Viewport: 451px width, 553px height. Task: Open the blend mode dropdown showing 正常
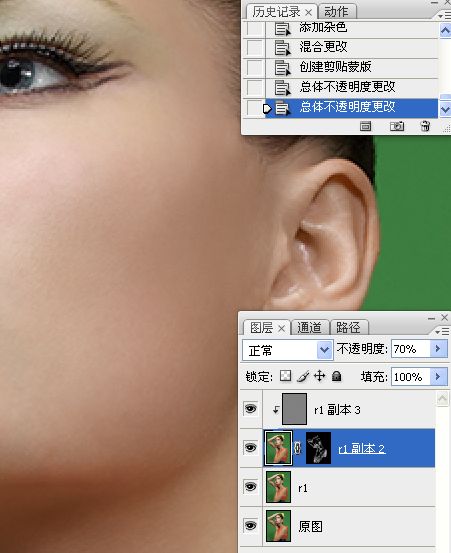288,350
